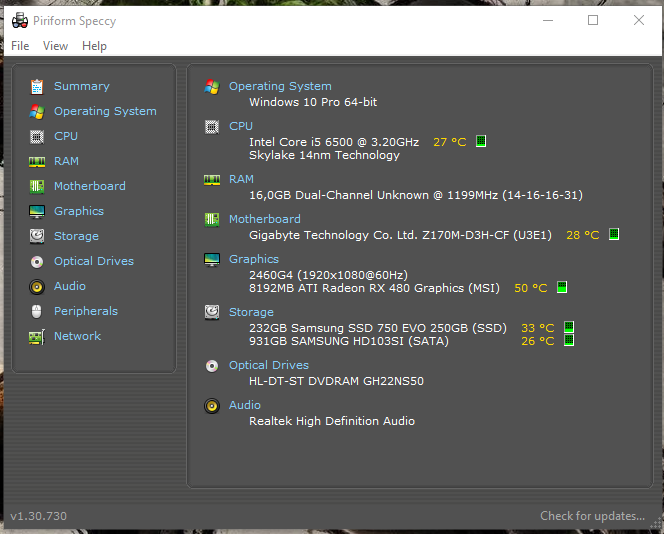Click the HDD temperature indicator beside 26 °C
Image resolution: width=664 pixels, height=534 pixels.
[569, 340]
